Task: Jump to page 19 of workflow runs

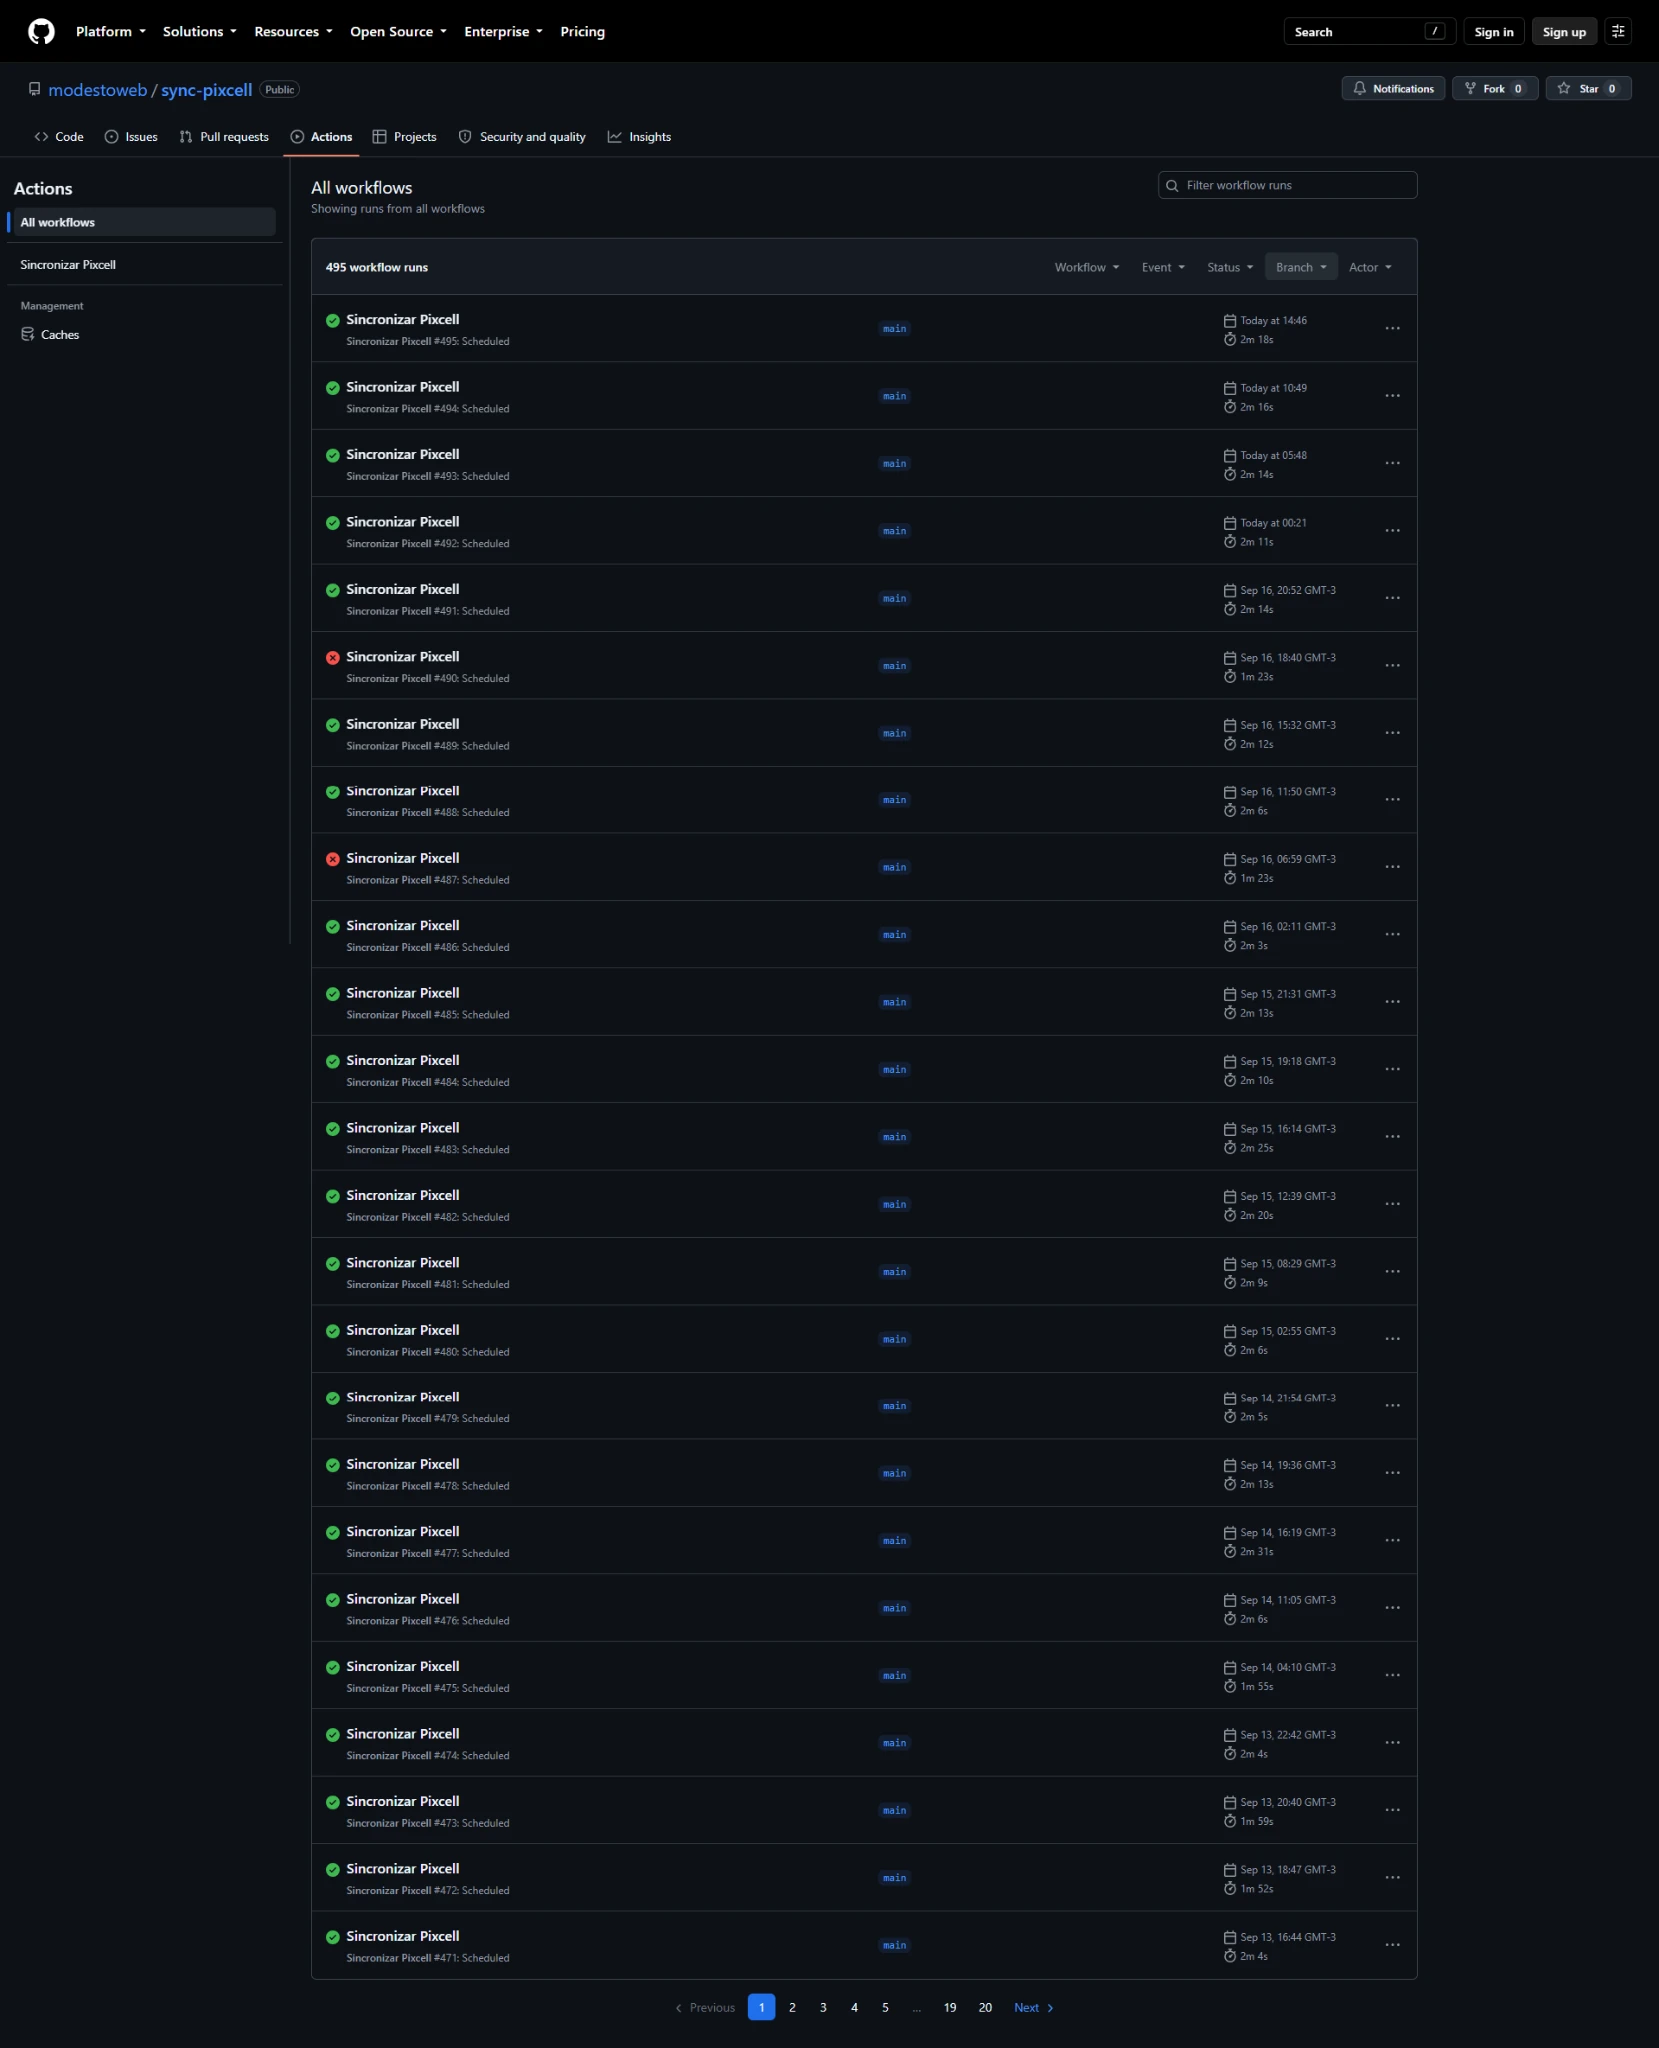Action: click(x=950, y=2008)
